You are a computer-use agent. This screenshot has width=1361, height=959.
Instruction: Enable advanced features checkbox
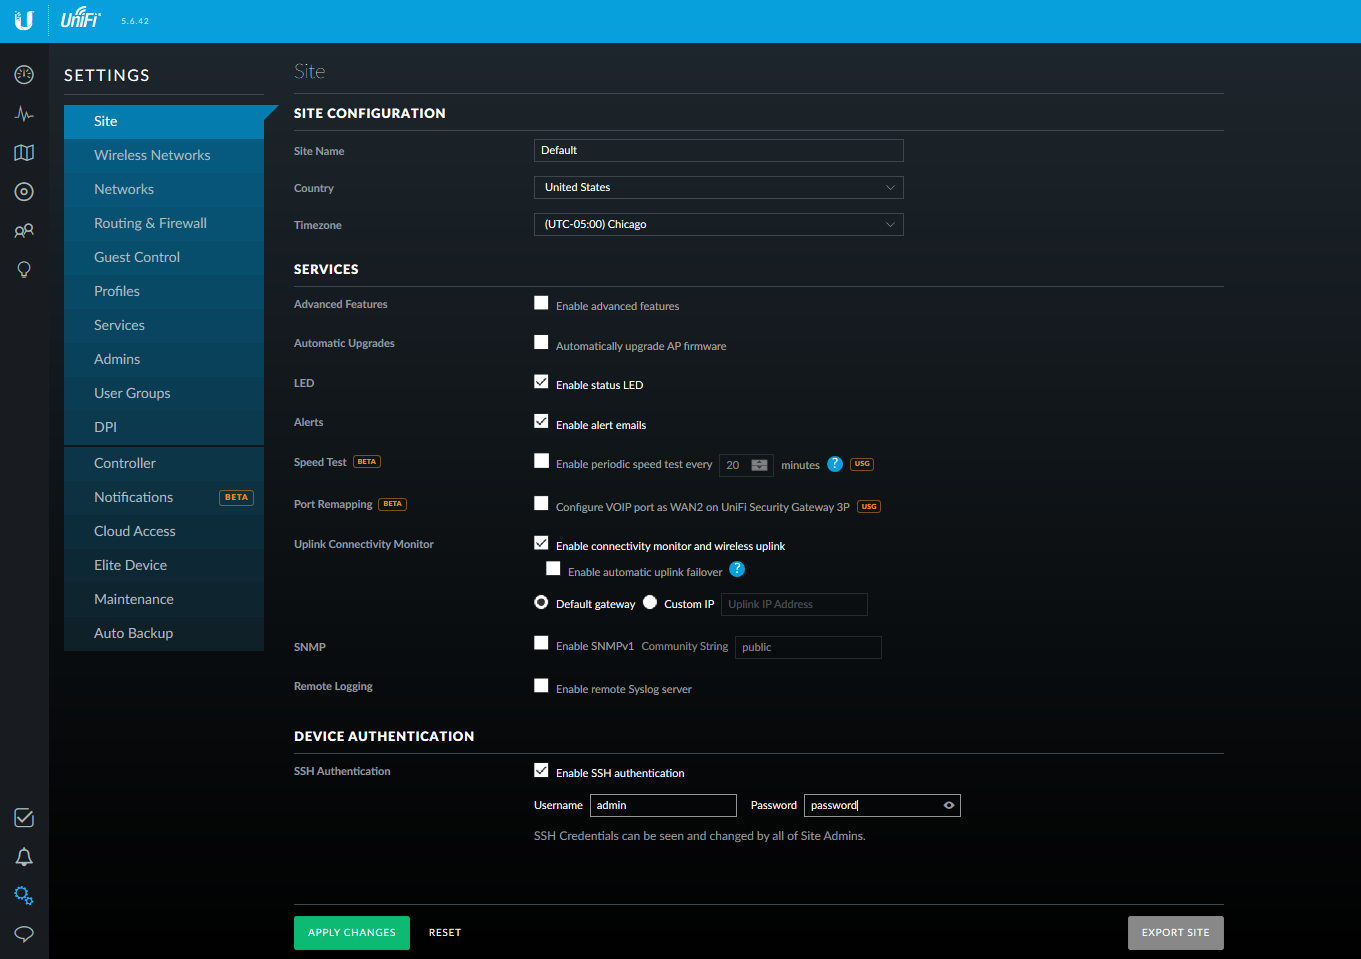[x=541, y=303]
